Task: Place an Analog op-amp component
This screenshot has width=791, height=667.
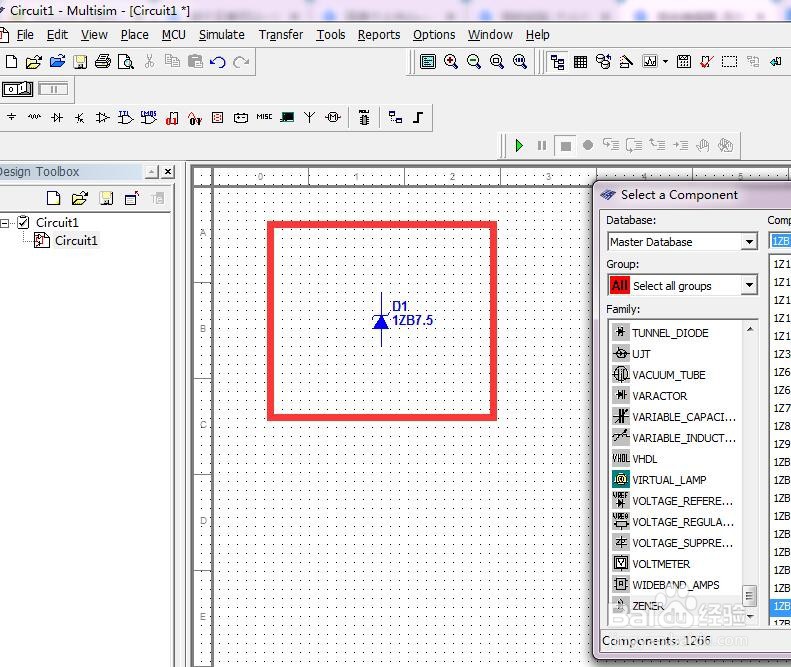Action: tap(102, 118)
